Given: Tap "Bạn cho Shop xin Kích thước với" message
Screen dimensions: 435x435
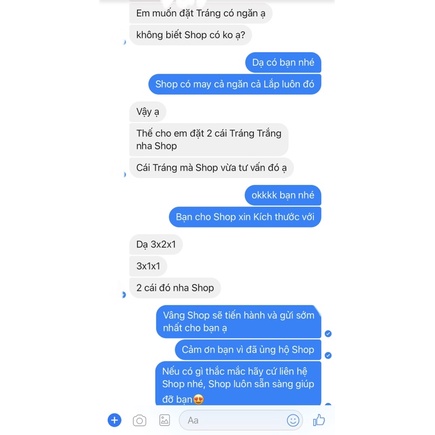Looking at the screenshot, I should (x=245, y=217).
